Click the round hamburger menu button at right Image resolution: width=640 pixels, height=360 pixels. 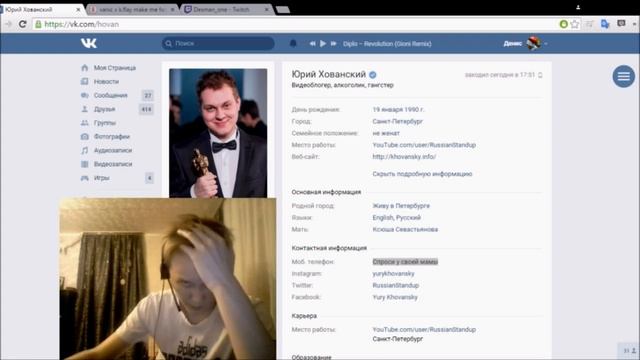click(x=623, y=76)
